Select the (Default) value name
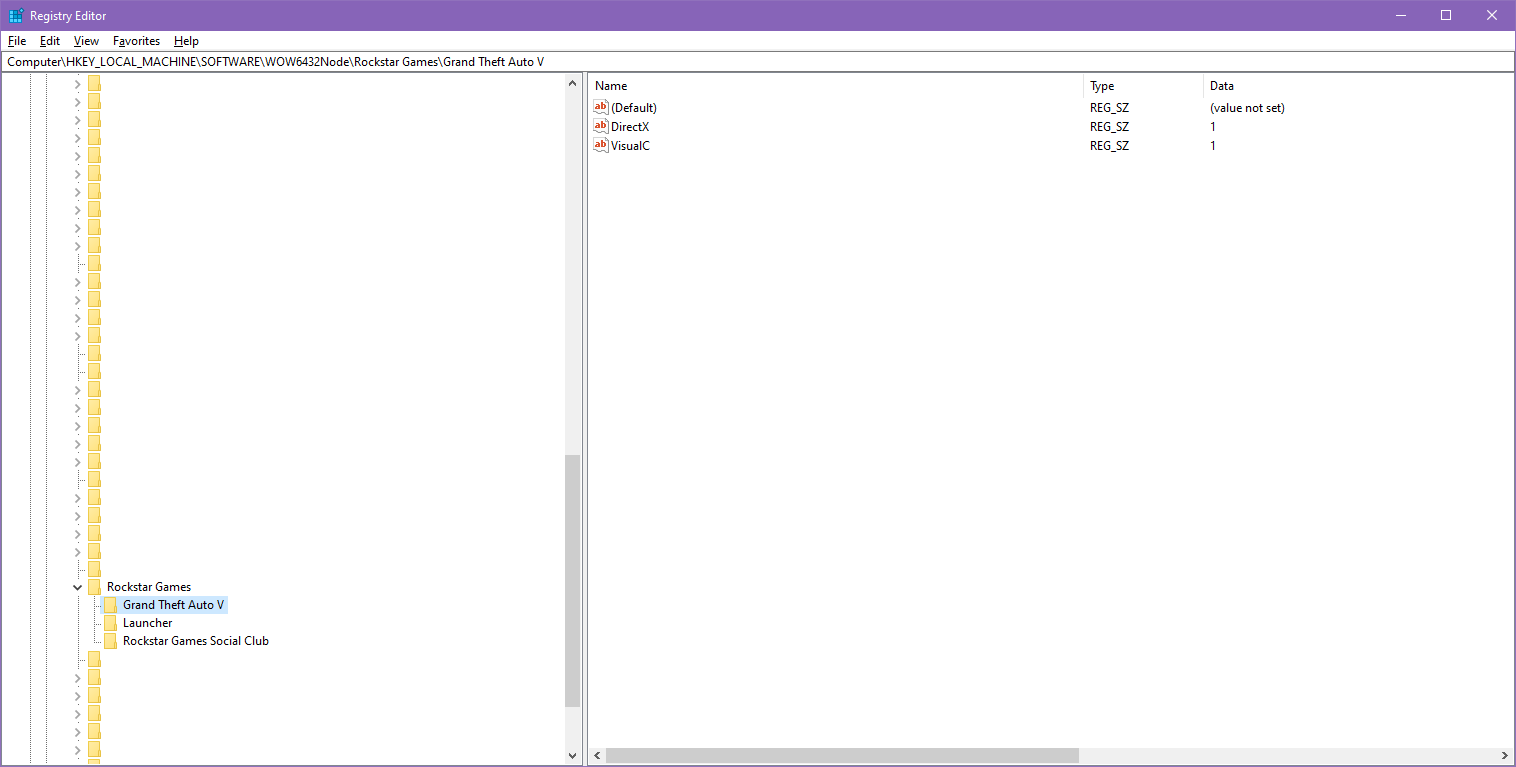The image size is (1516, 767). tap(634, 108)
